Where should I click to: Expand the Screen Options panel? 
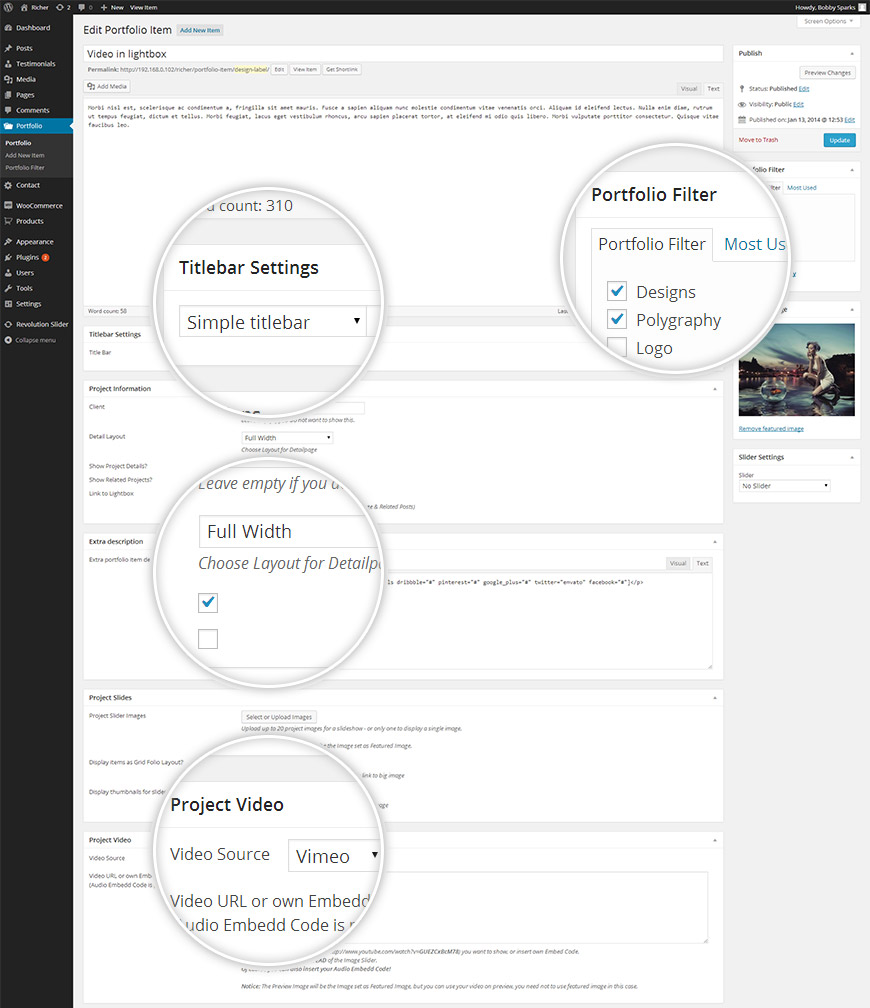(828, 21)
